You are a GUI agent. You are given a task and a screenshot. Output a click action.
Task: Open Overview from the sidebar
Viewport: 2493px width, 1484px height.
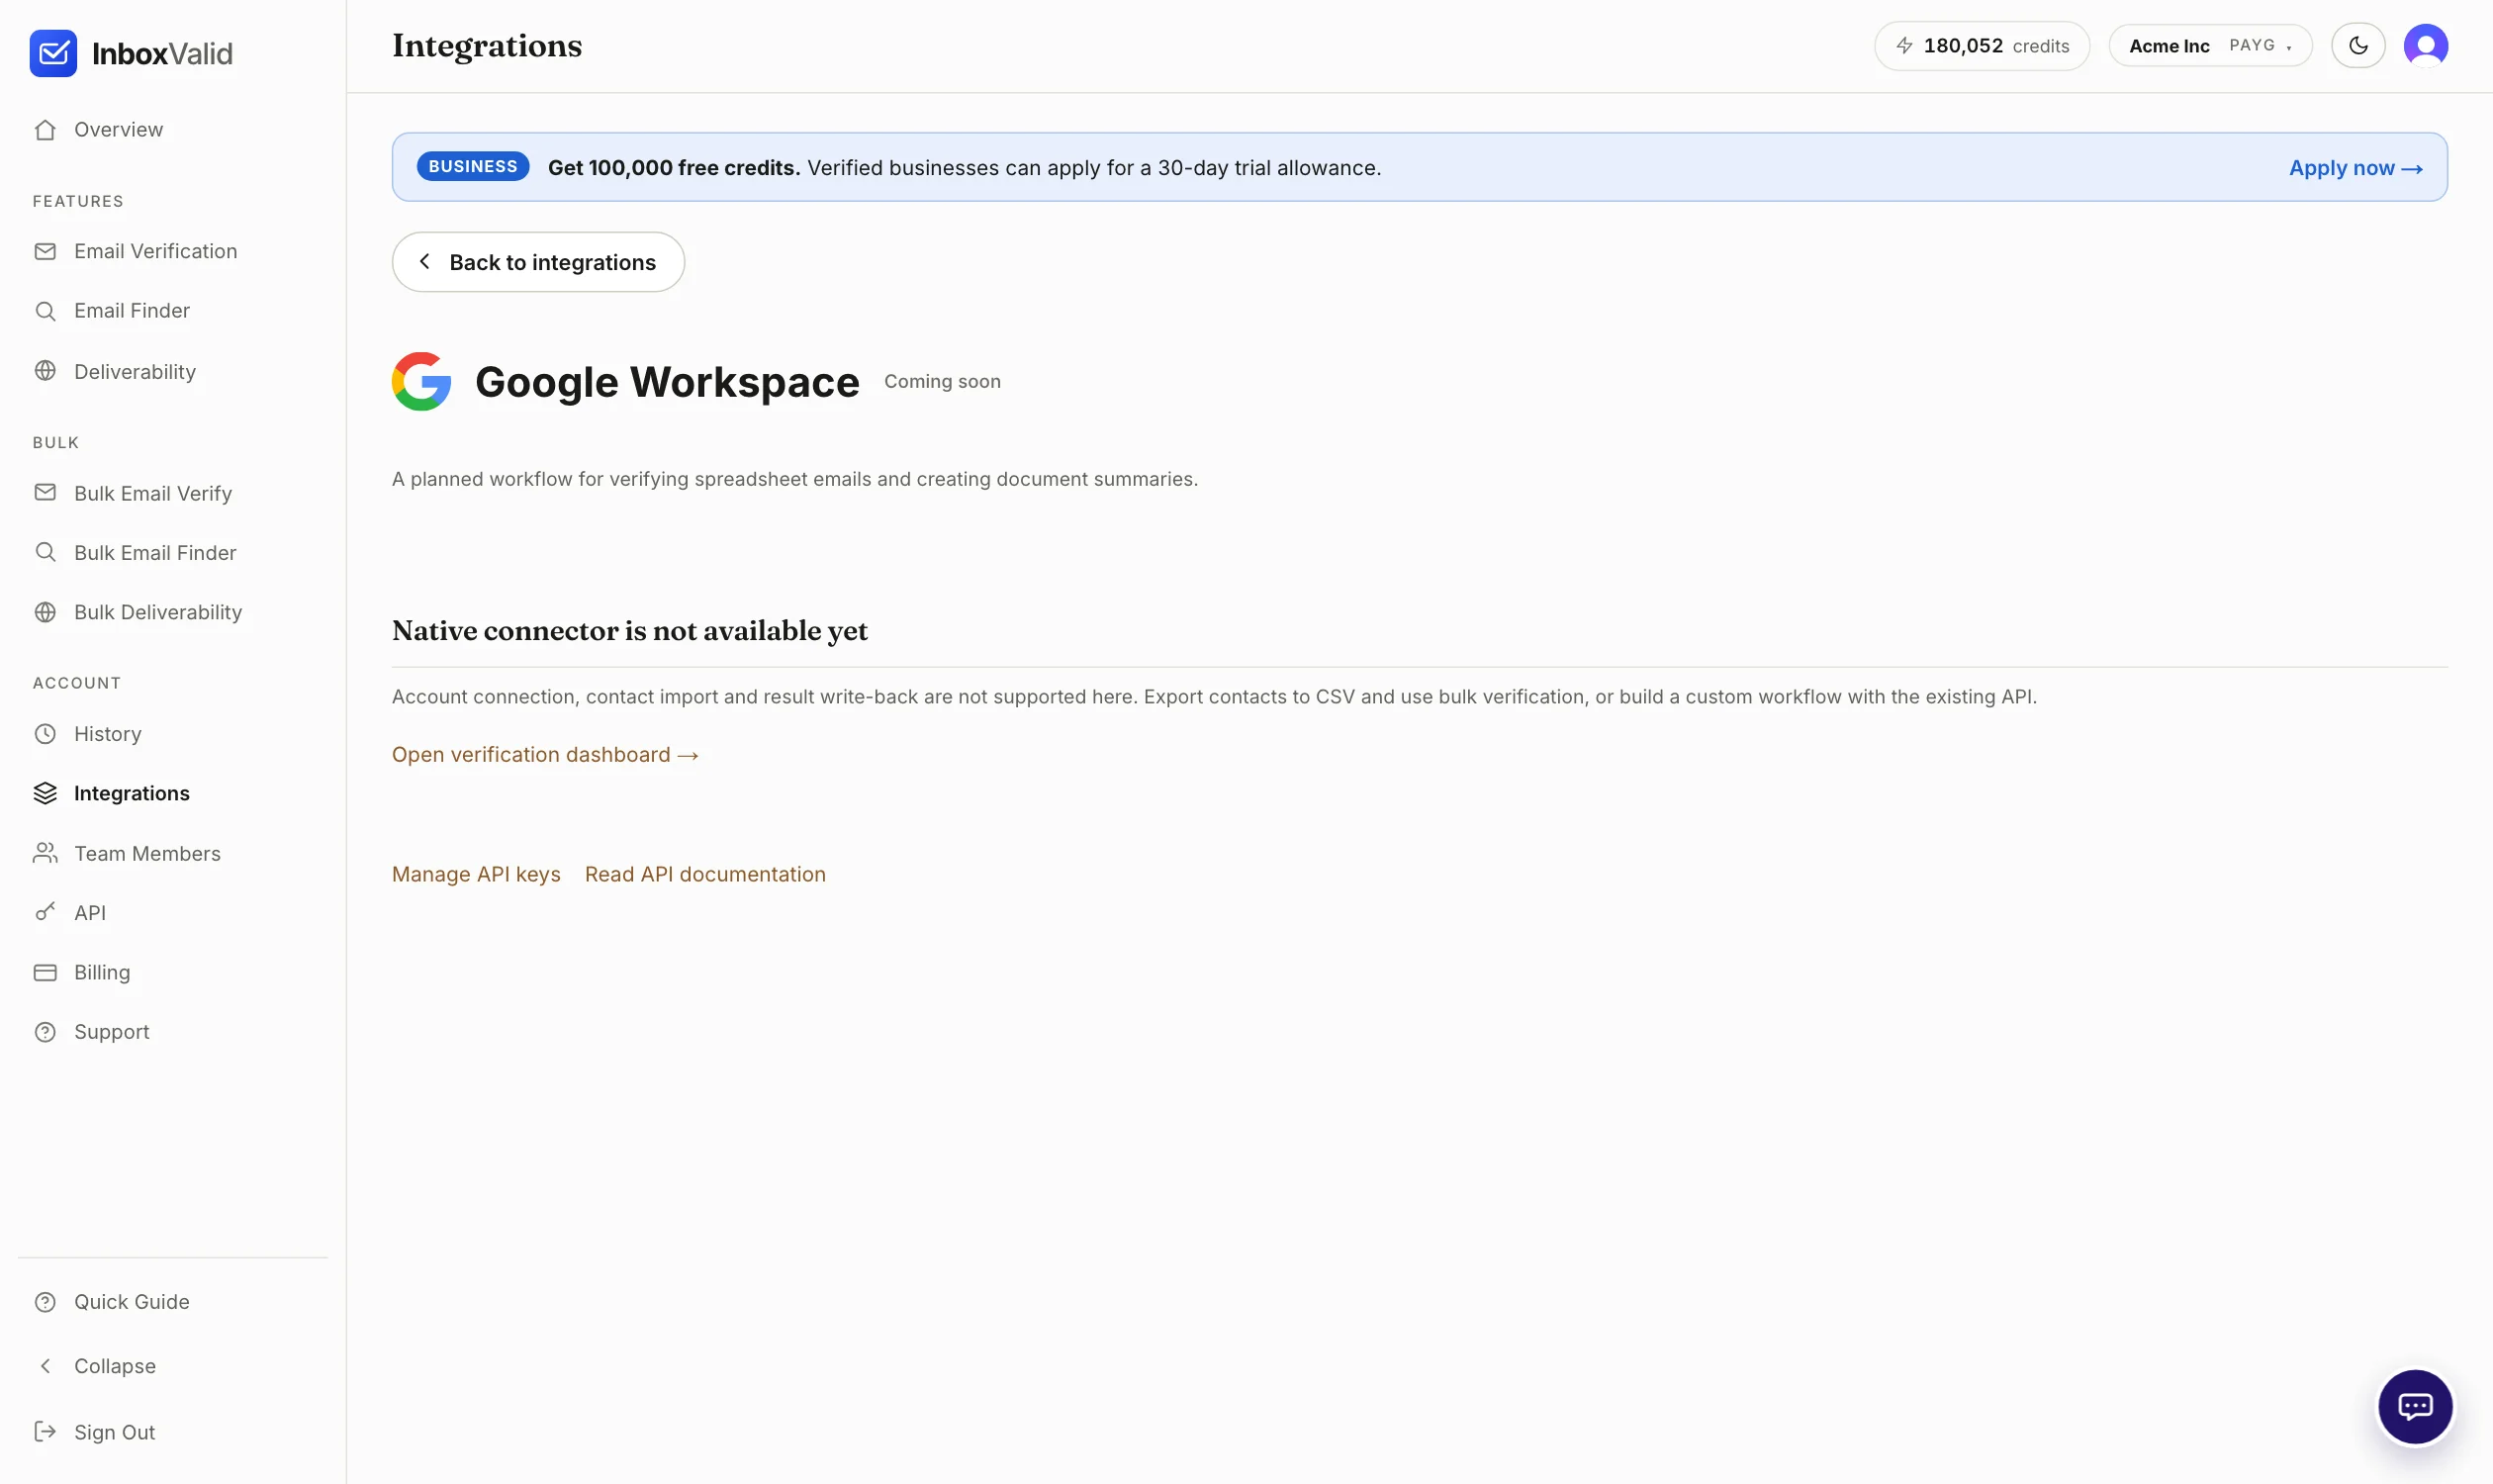coord(118,130)
